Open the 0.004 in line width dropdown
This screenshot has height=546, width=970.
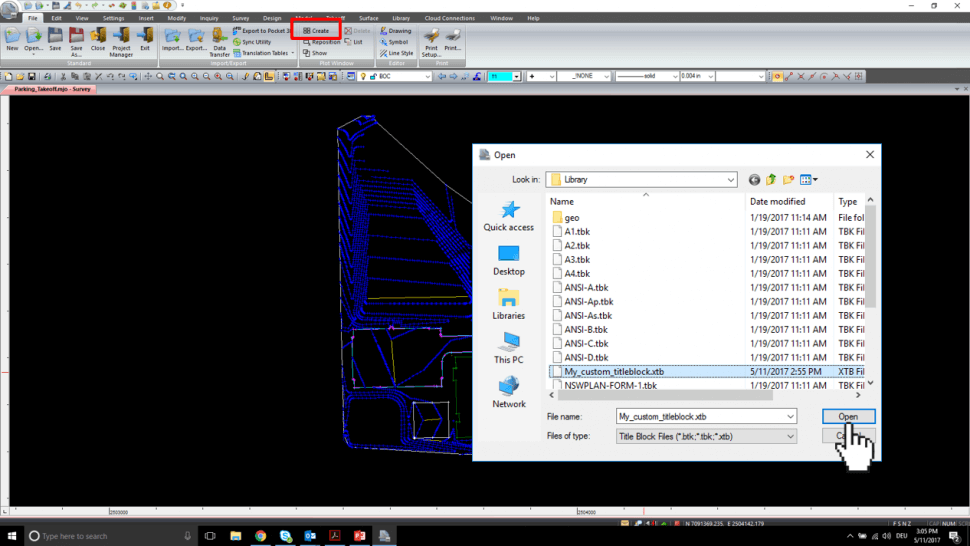710,77
